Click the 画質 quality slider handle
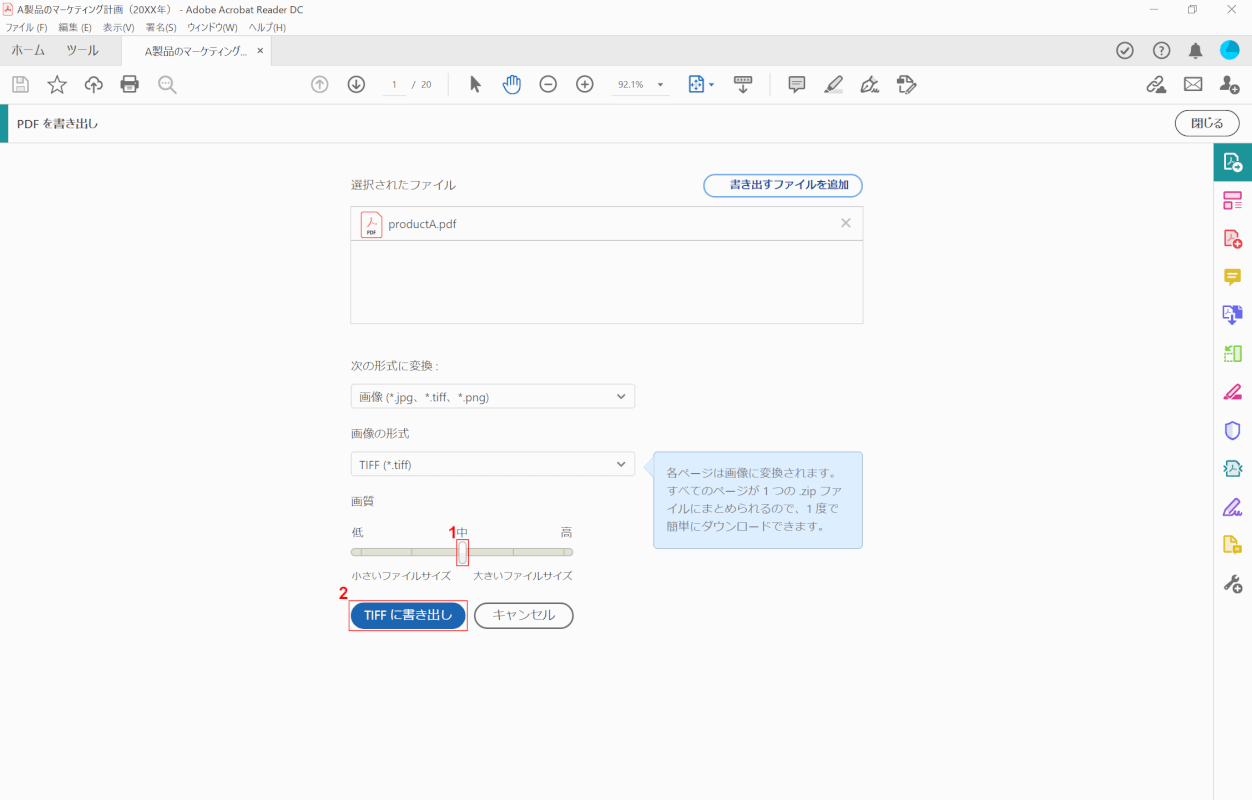The image size is (1252, 800). click(462, 552)
